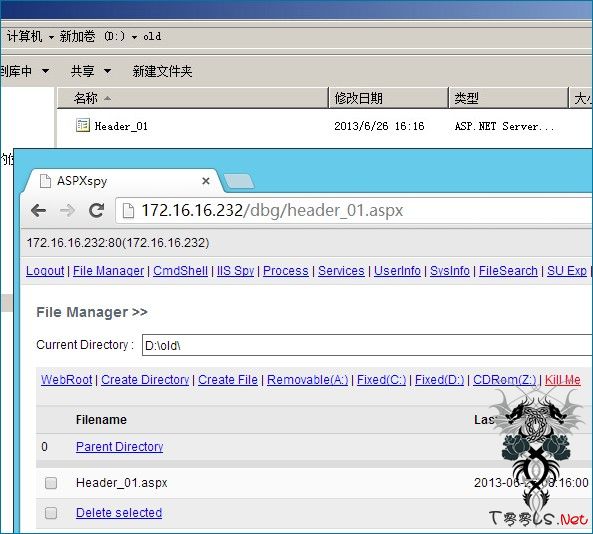Image resolution: width=593 pixels, height=534 pixels.
Task: Click the Header_01 file icon in Explorer
Action: click(x=82, y=125)
